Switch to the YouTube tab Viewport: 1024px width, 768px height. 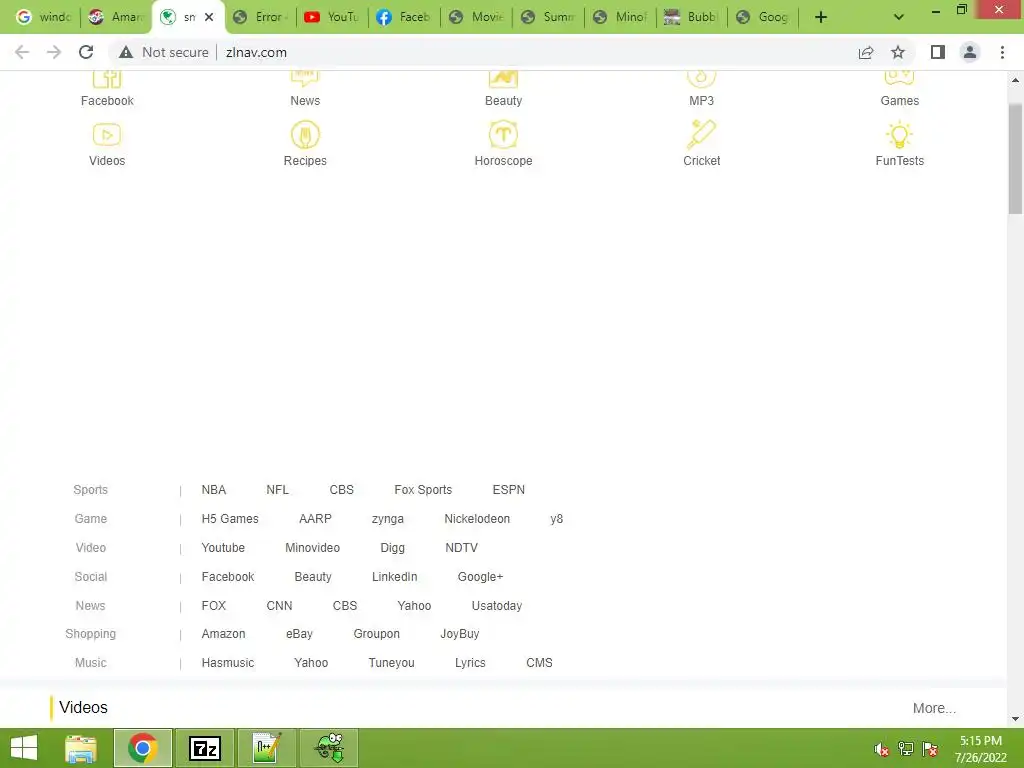pyautogui.click(x=332, y=17)
